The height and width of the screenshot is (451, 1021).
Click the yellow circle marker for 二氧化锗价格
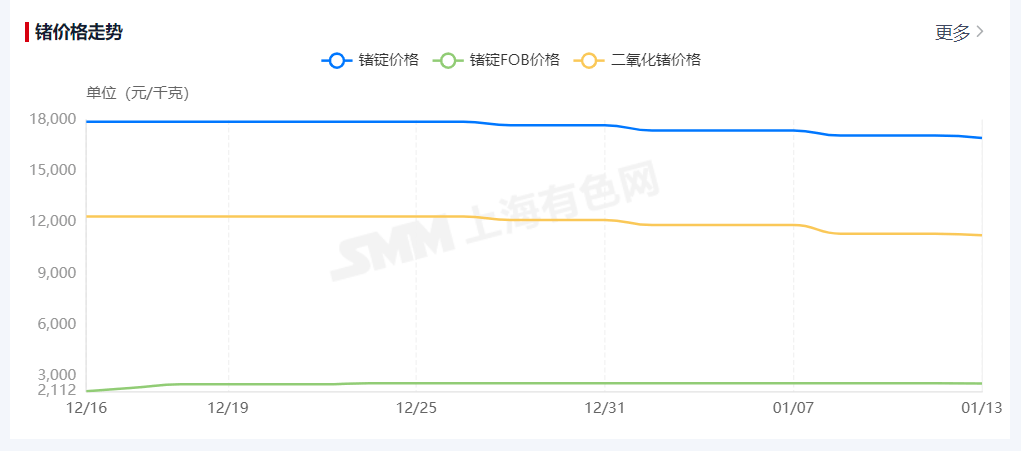(x=588, y=60)
